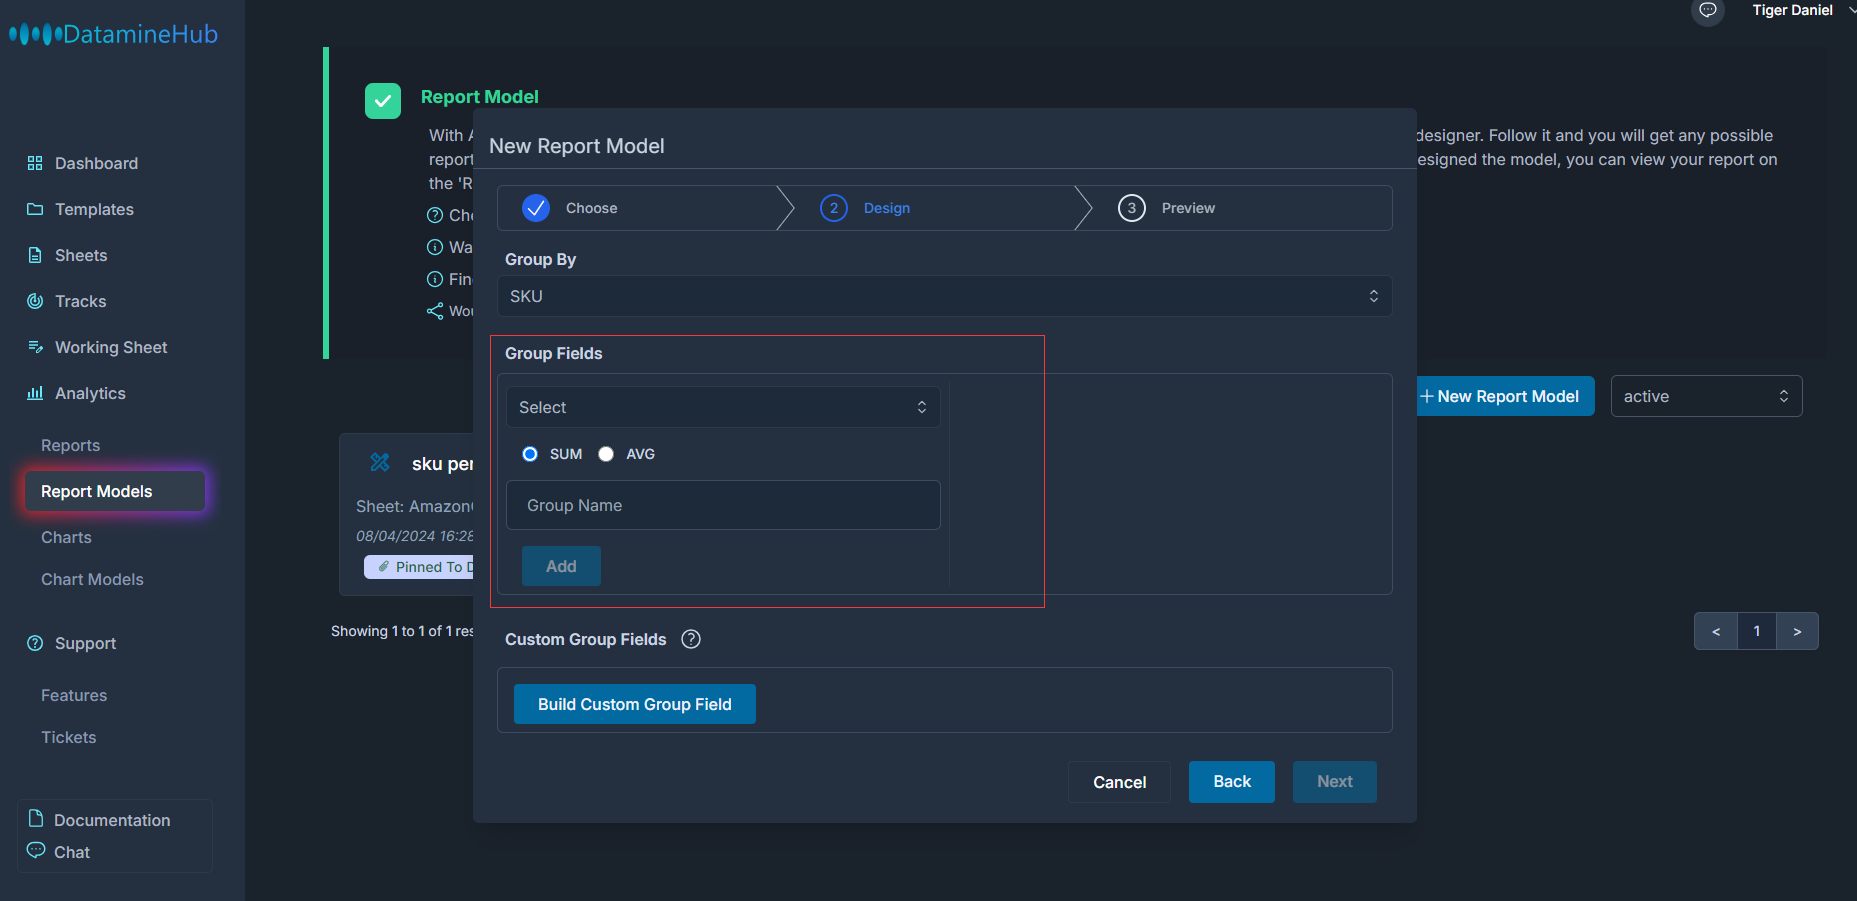Click the New Report Model button

pyautogui.click(x=1505, y=396)
